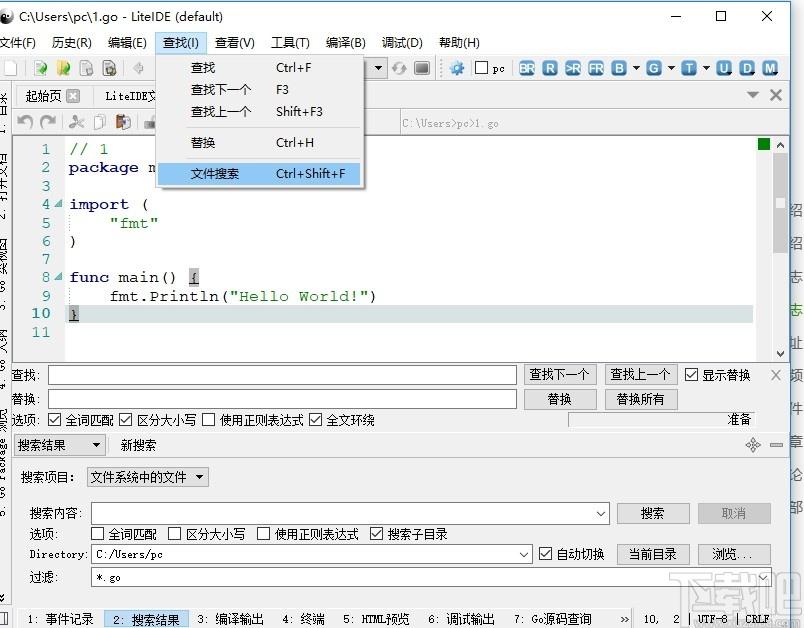
Task: Click the 当前目录 button
Action: click(653, 554)
